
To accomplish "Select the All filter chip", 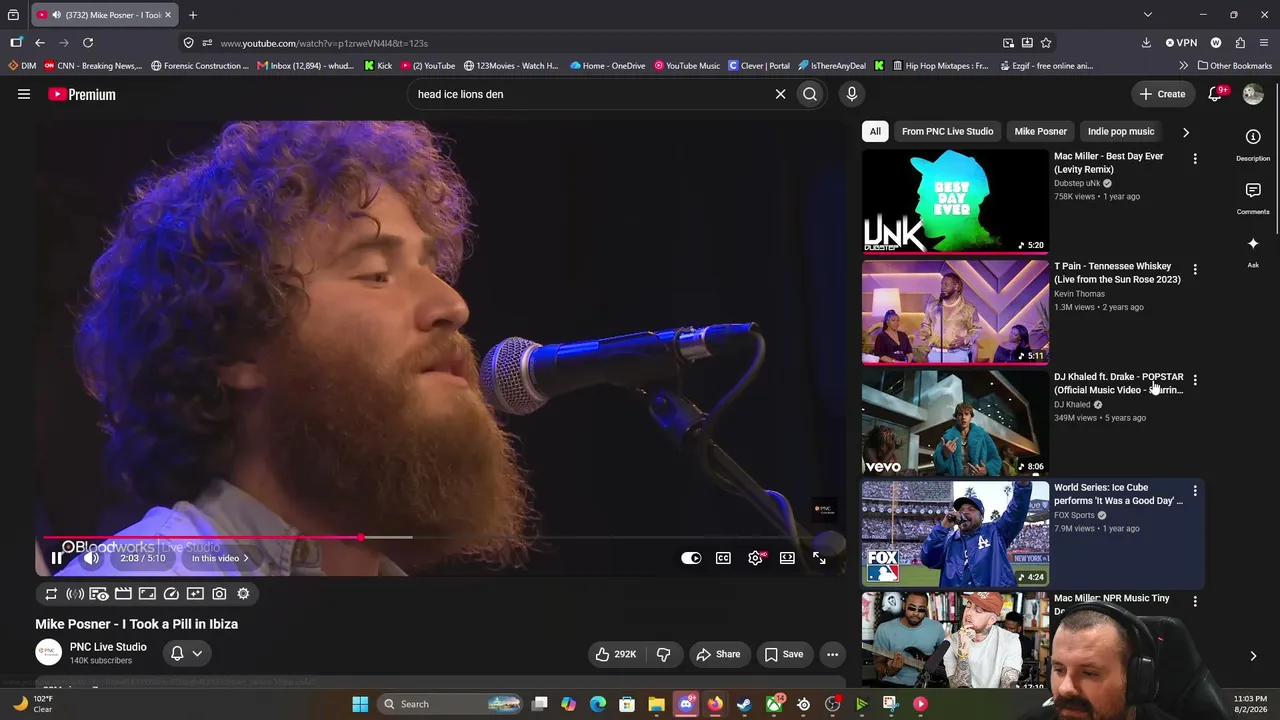I will point(875,131).
